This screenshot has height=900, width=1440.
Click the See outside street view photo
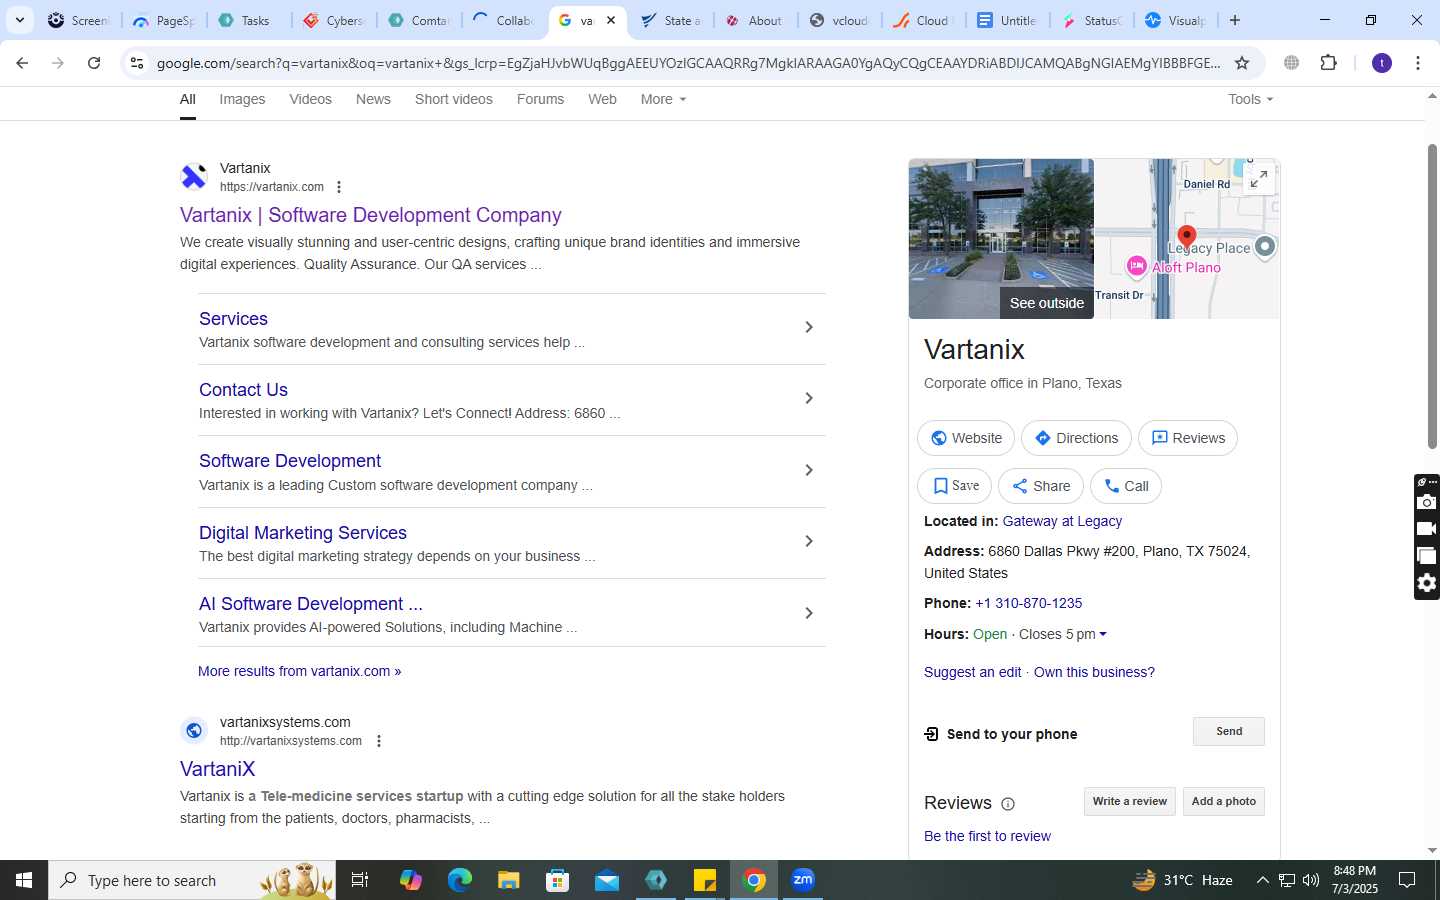(1001, 239)
